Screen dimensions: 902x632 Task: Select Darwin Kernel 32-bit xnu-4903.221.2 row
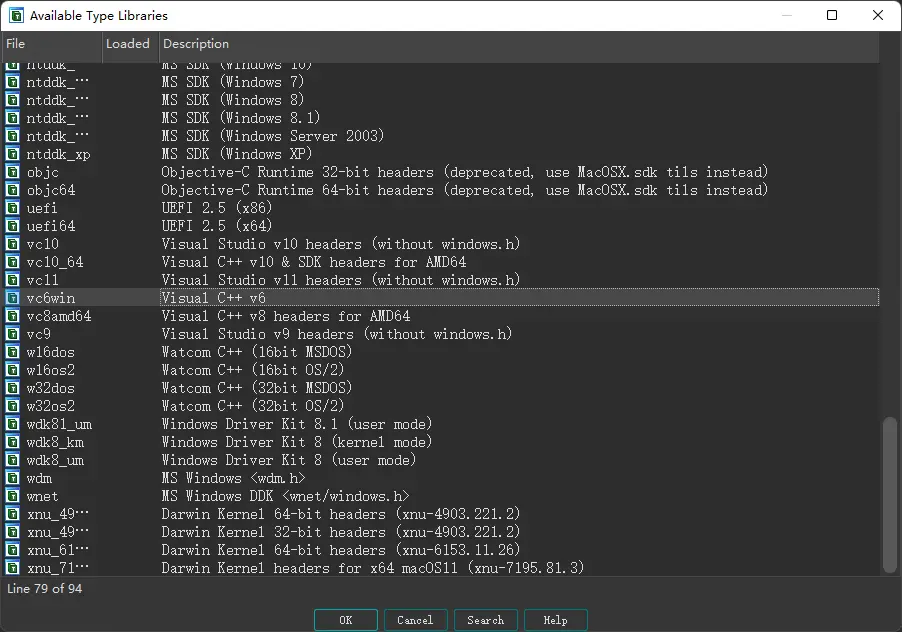point(442,532)
